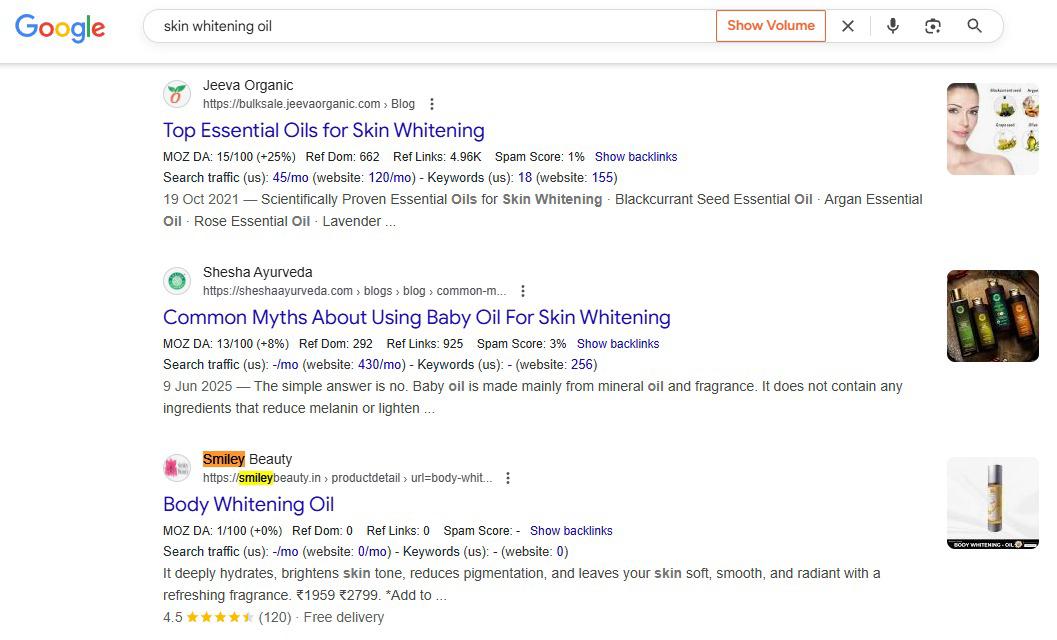Click the Show Volume button
Image resolution: width=1057 pixels, height=640 pixels.
tap(771, 26)
